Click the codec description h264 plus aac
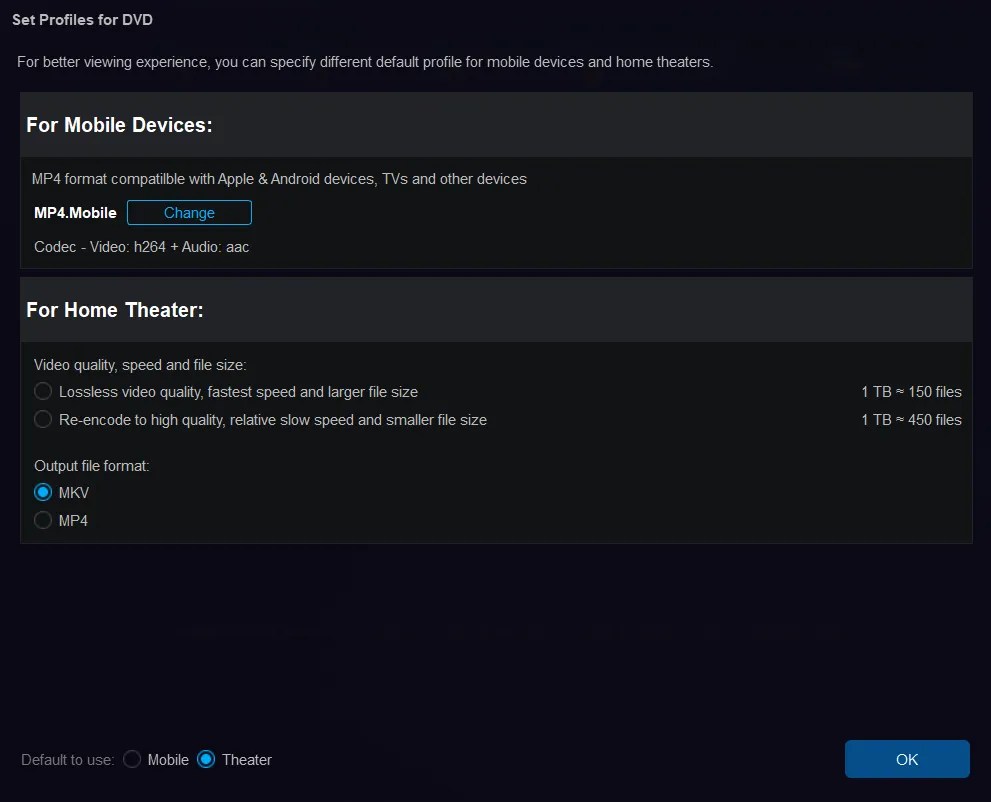This screenshot has height=802, width=991. click(x=141, y=246)
